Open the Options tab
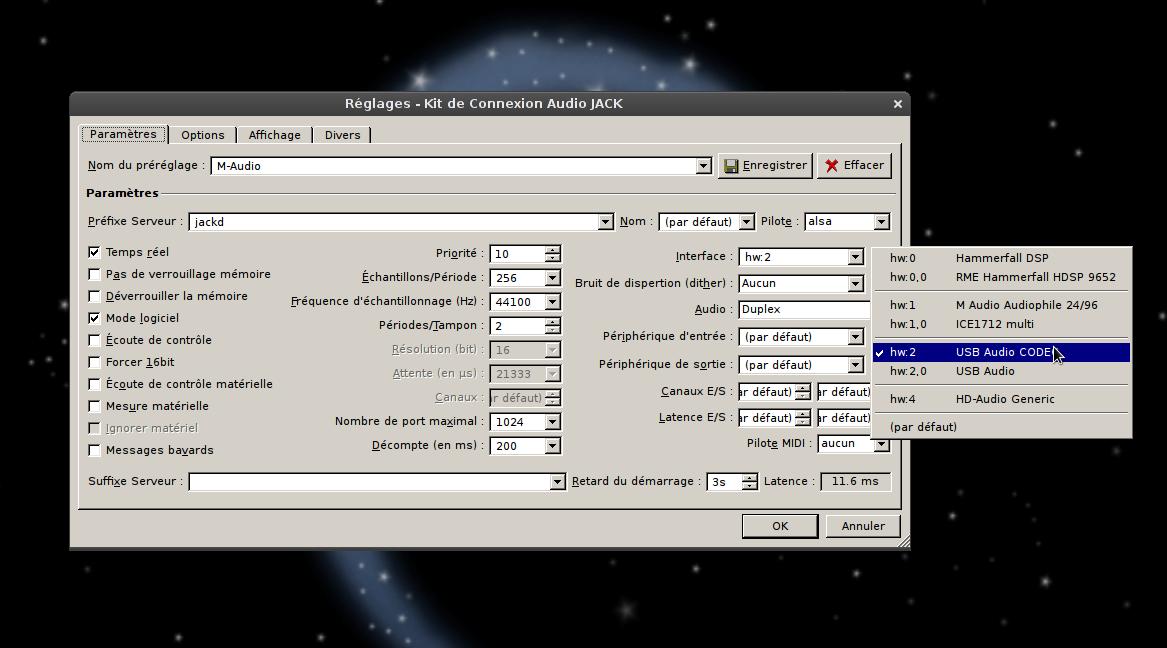Viewport: 1167px width, 648px height. (202, 135)
